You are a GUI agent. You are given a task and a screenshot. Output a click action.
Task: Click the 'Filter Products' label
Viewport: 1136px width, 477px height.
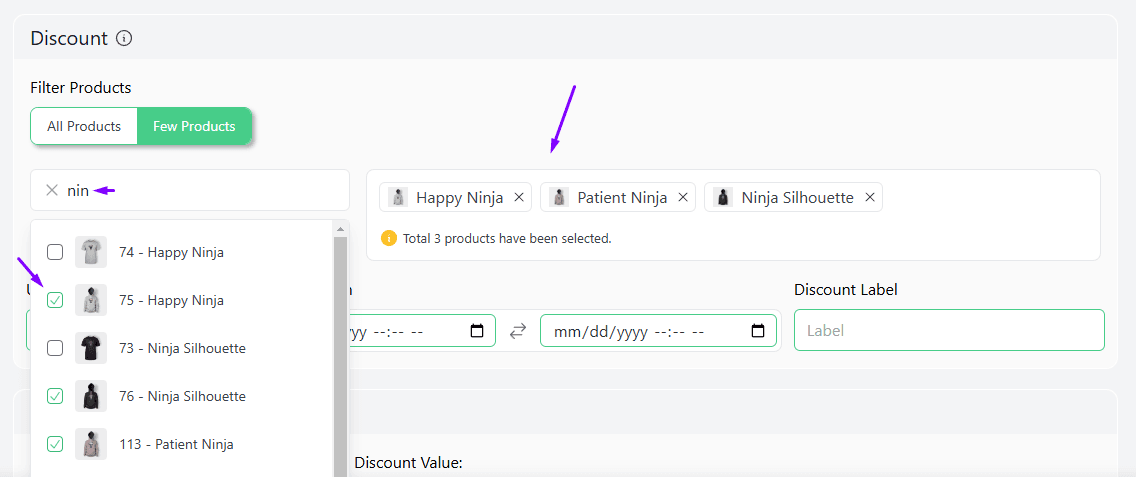(81, 88)
